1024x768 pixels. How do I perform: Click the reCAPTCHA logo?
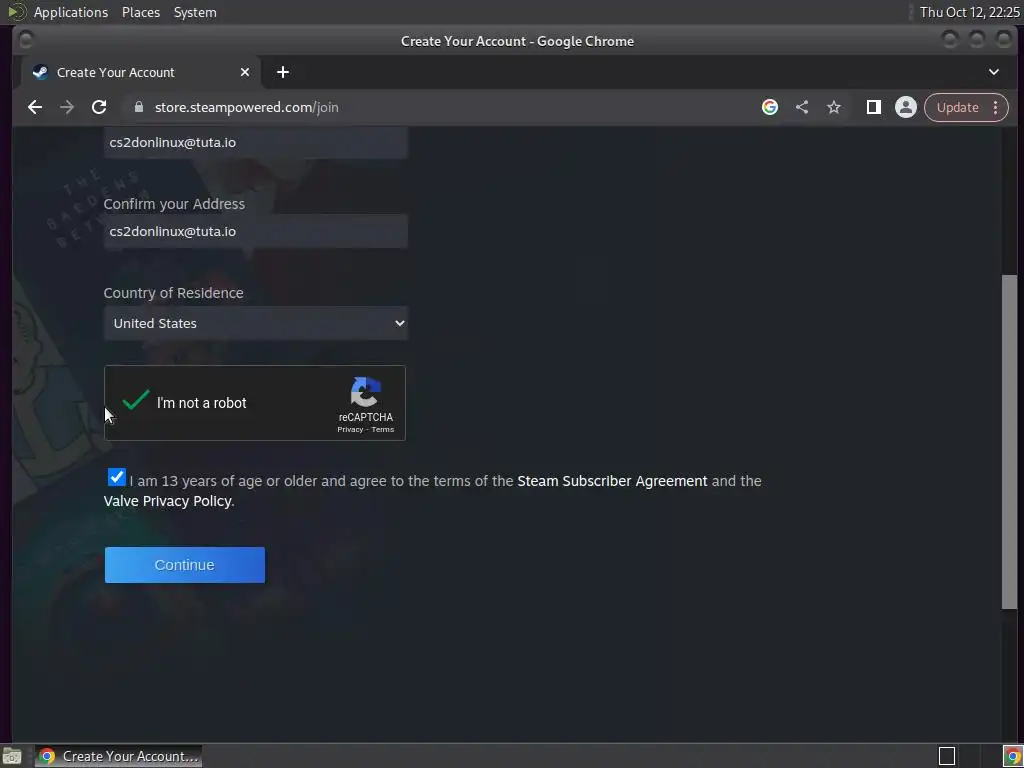pos(366,392)
